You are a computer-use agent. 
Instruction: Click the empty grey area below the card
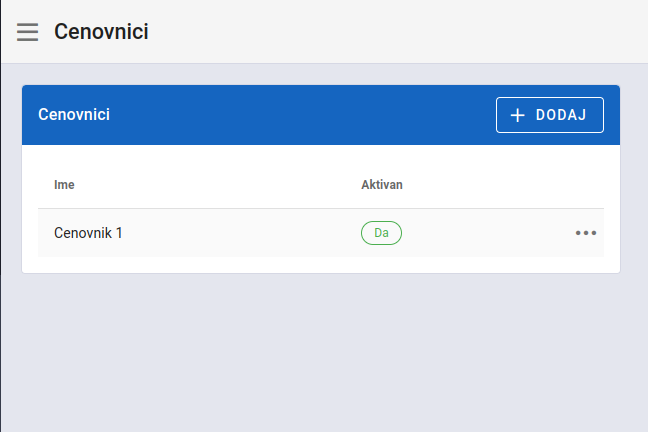pyautogui.click(x=322, y=351)
